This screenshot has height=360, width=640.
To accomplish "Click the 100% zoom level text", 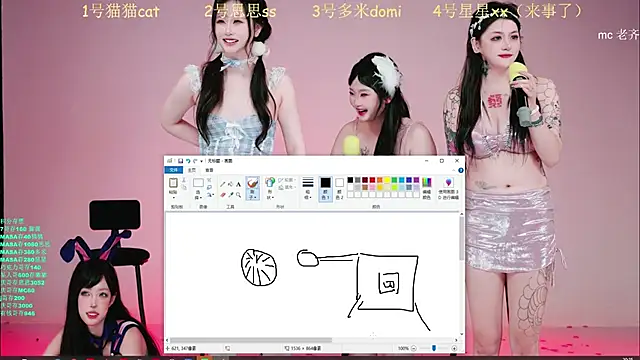I will [x=403, y=348].
